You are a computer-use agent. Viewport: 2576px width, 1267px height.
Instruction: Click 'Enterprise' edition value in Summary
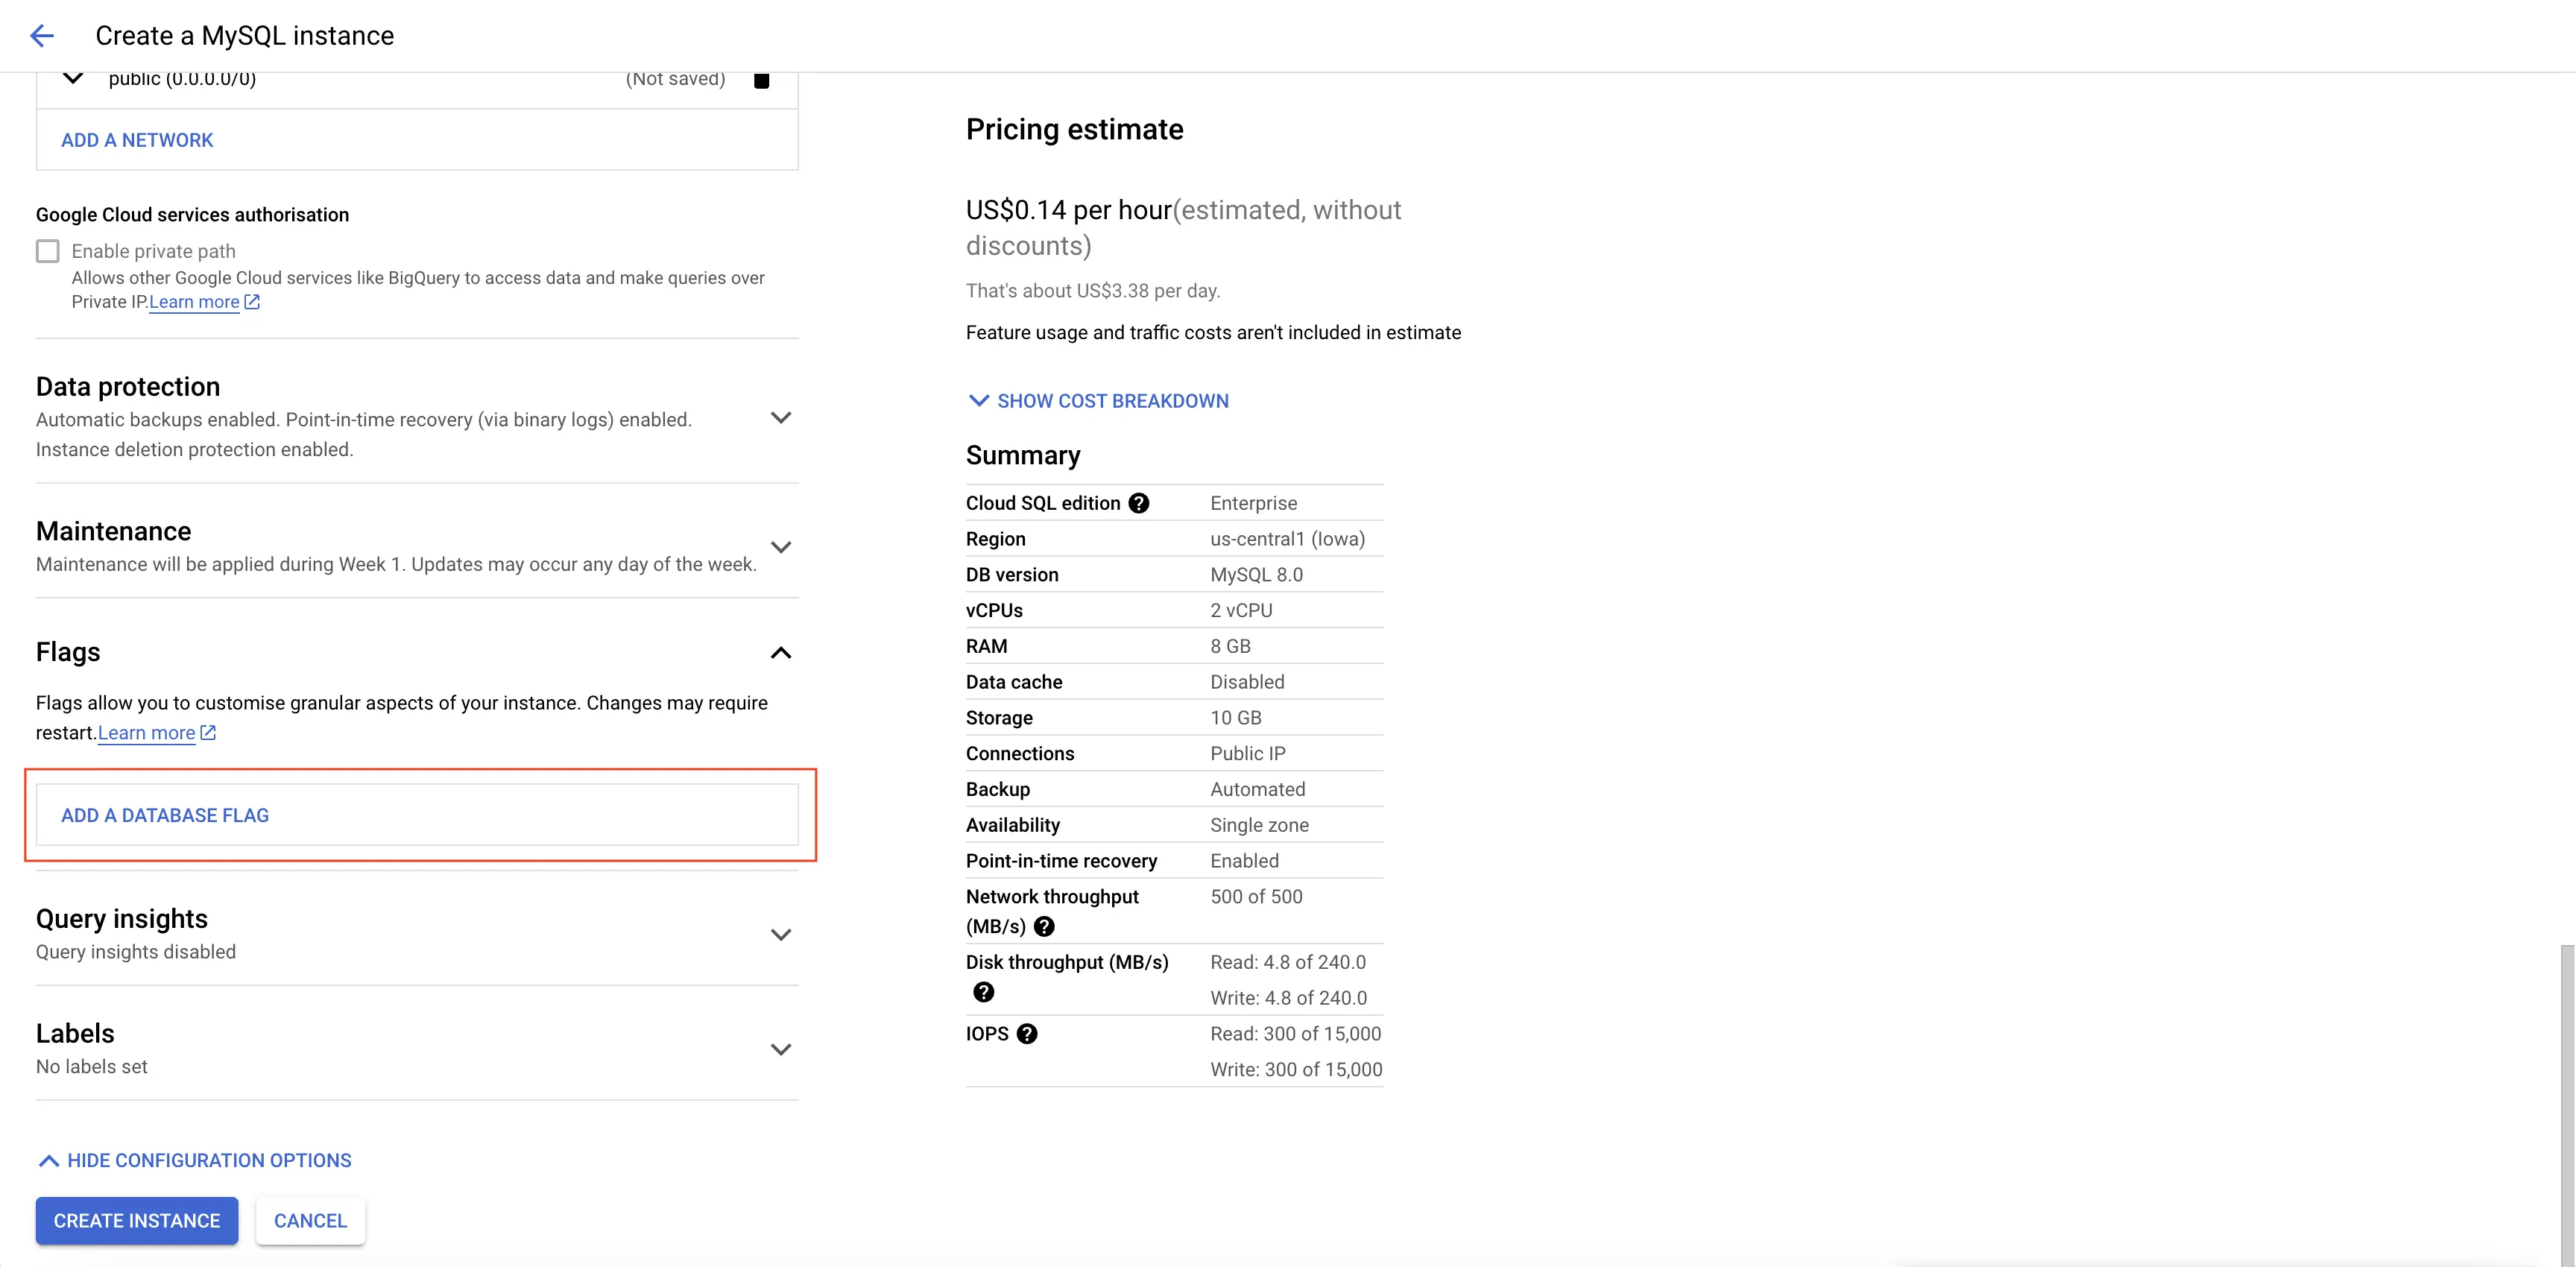pos(1253,503)
